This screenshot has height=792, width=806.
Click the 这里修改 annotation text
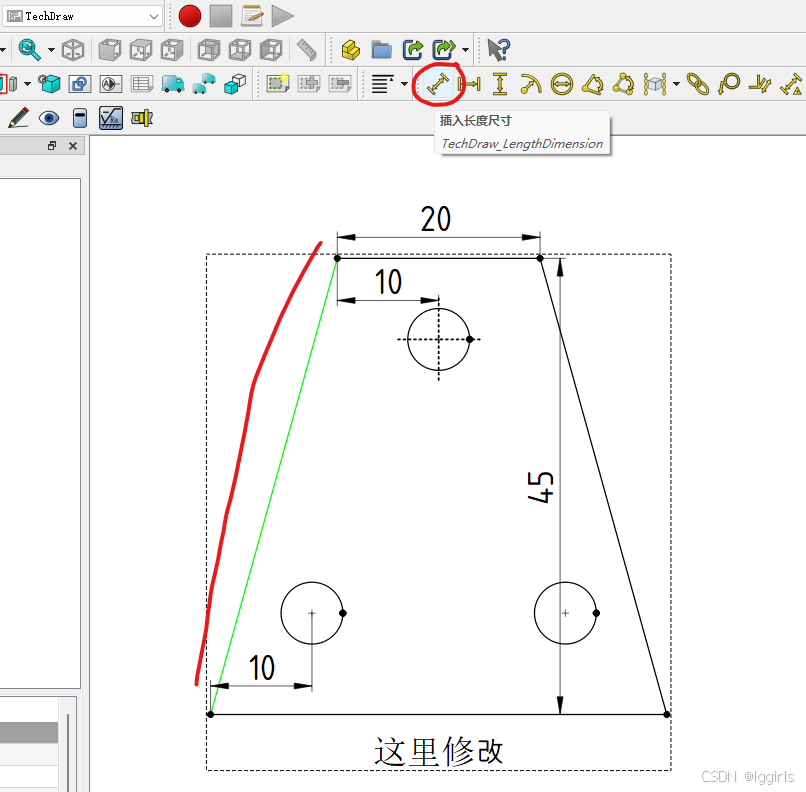point(438,751)
